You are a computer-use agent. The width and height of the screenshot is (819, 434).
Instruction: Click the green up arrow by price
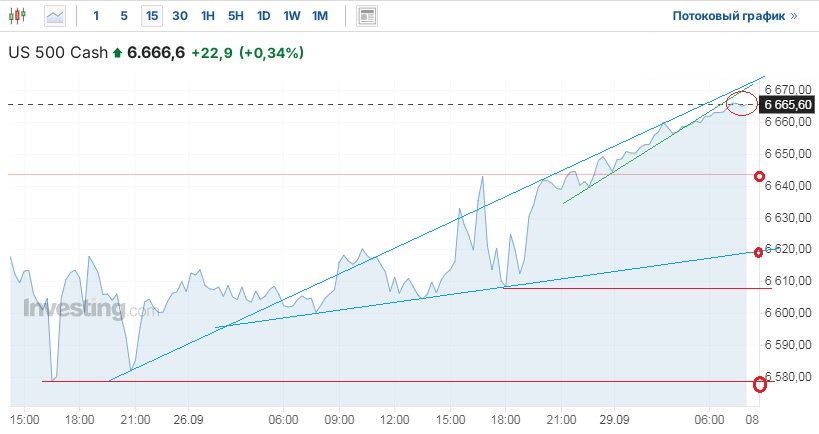tap(117, 52)
